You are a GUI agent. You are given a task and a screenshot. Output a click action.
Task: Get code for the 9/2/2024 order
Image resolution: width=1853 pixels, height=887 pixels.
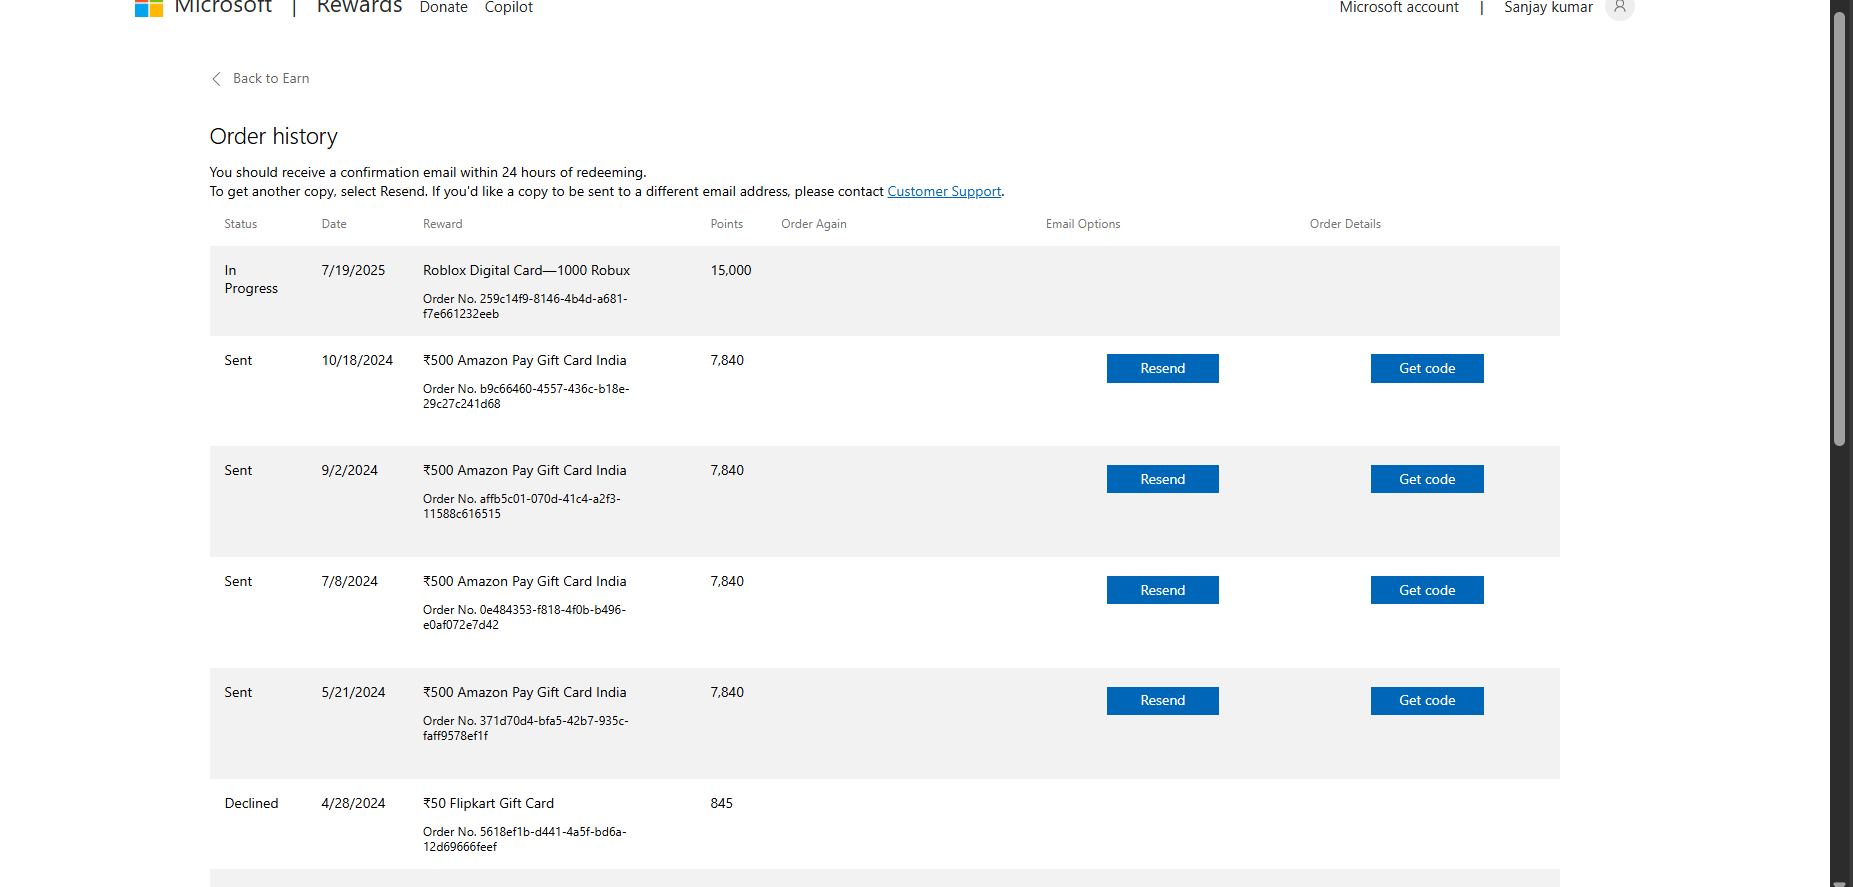[1427, 480]
